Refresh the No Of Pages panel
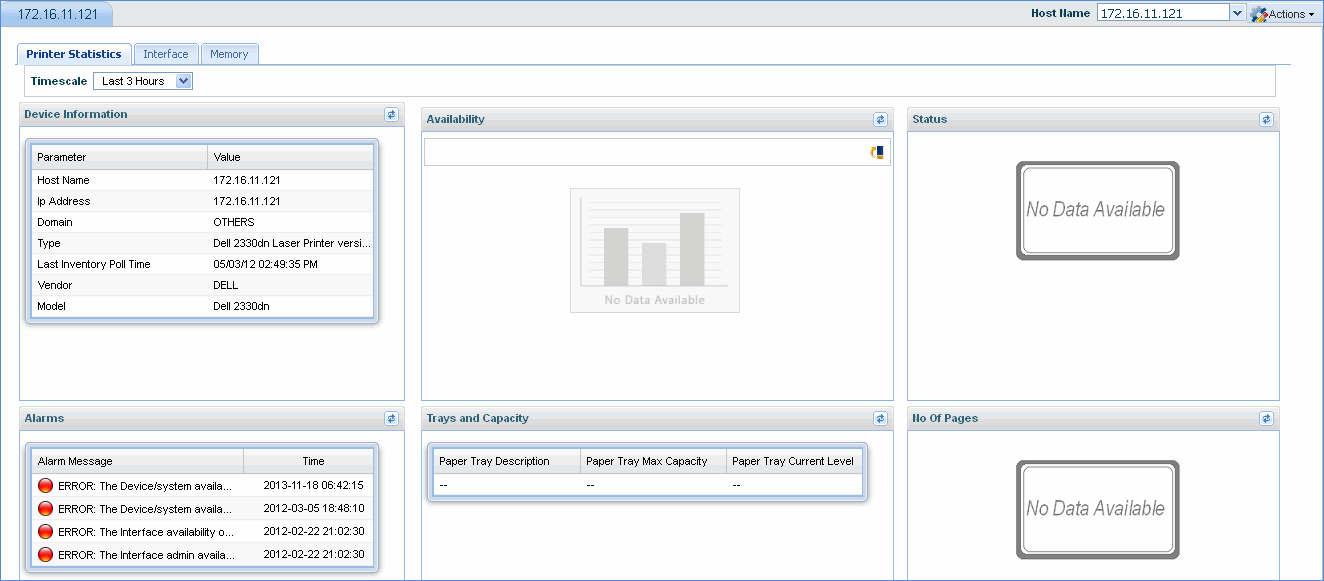 click(x=1266, y=419)
